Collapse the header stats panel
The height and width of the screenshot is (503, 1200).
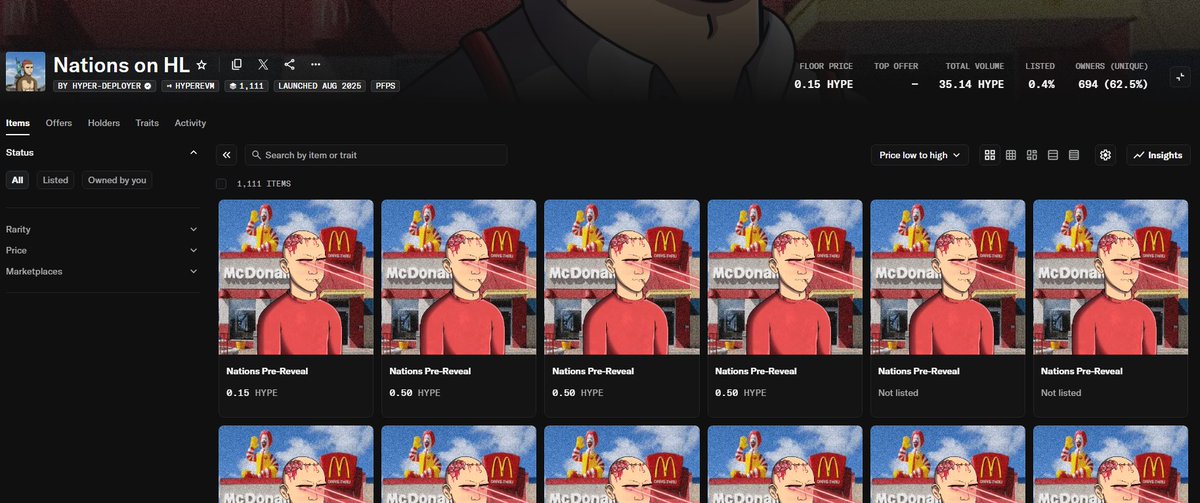[1179, 76]
